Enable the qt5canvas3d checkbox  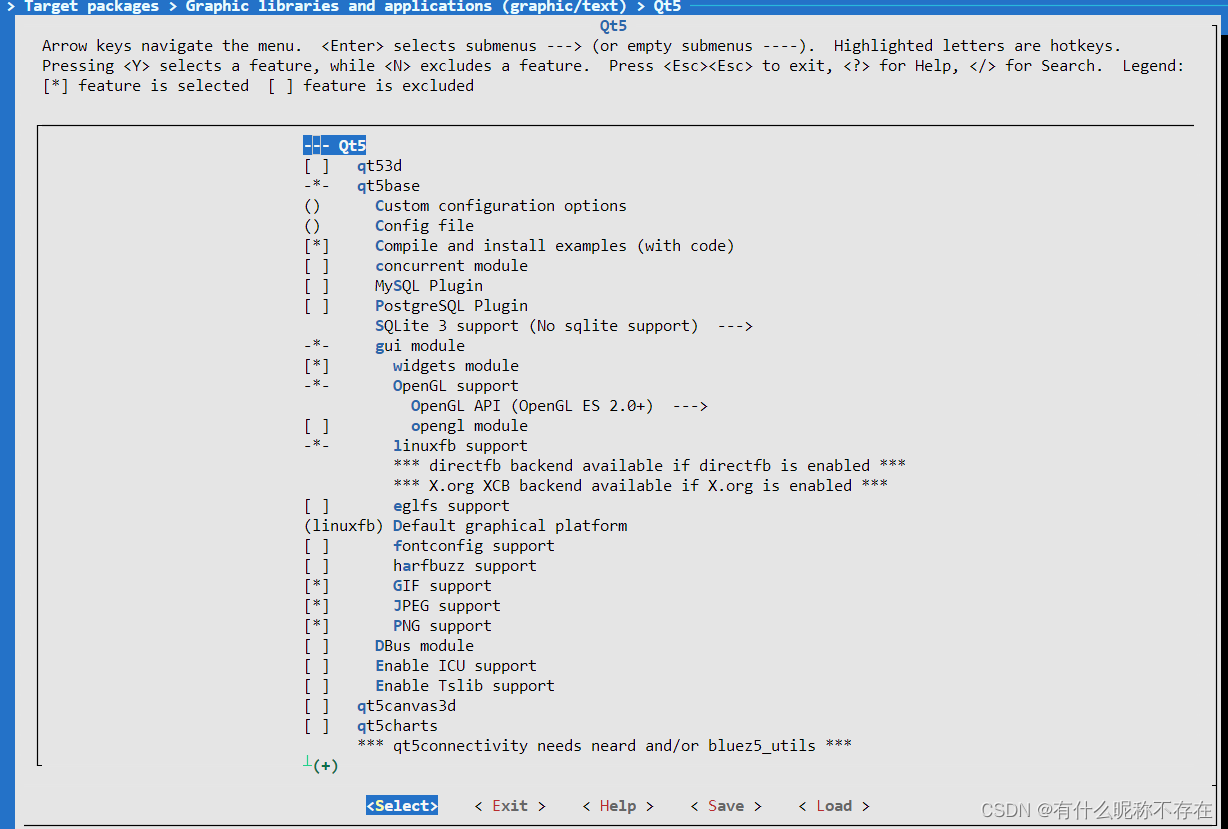pyautogui.click(x=316, y=706)
